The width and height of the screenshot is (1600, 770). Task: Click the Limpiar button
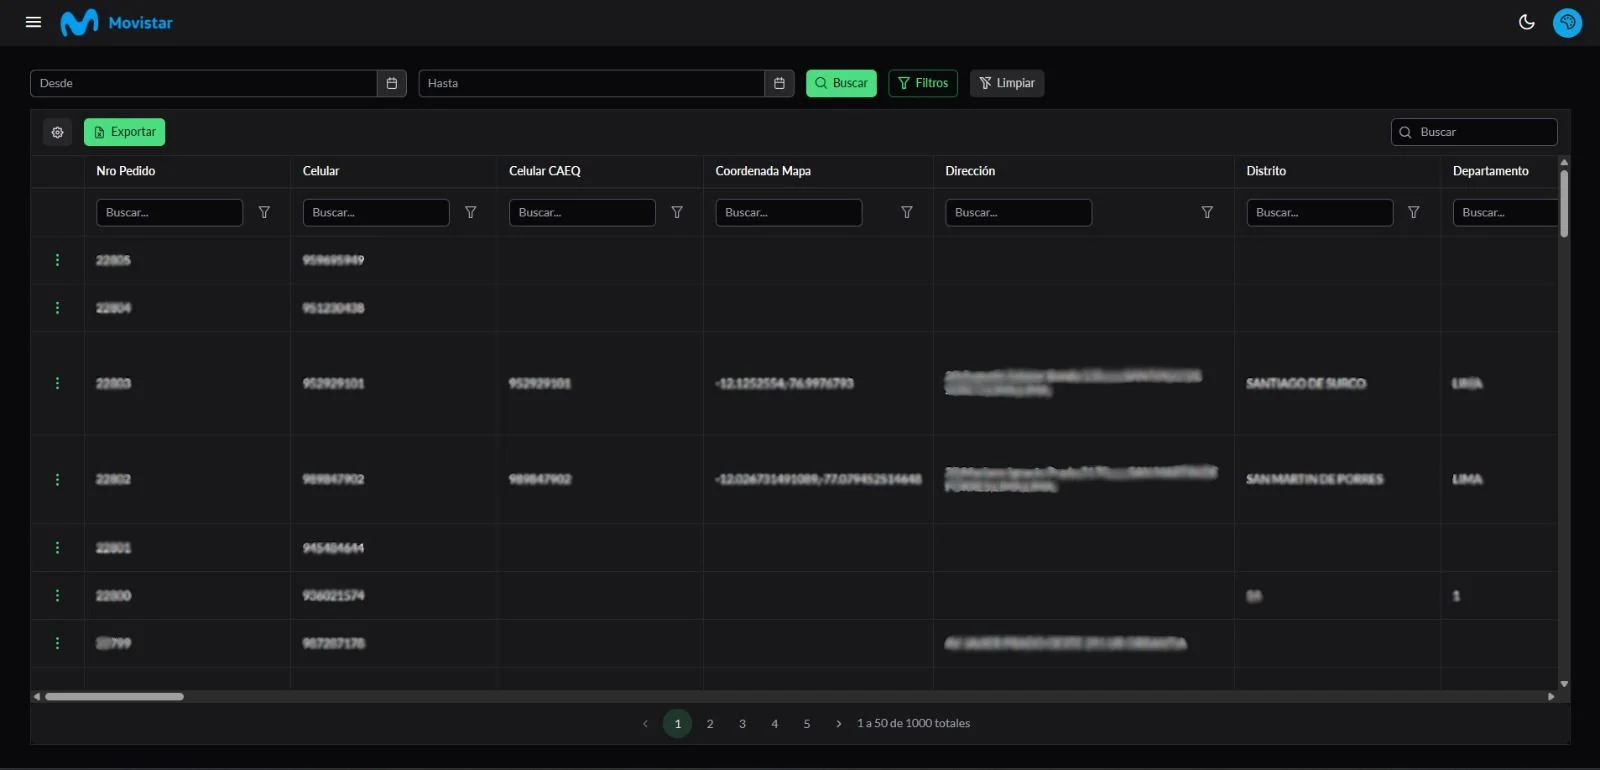click(x=1007, y=83)
